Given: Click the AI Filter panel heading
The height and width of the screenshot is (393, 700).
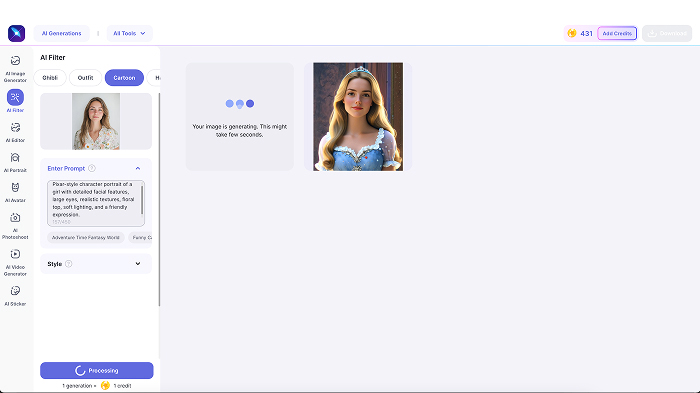Looking at the screenshot, I should [x=53, y=58].
